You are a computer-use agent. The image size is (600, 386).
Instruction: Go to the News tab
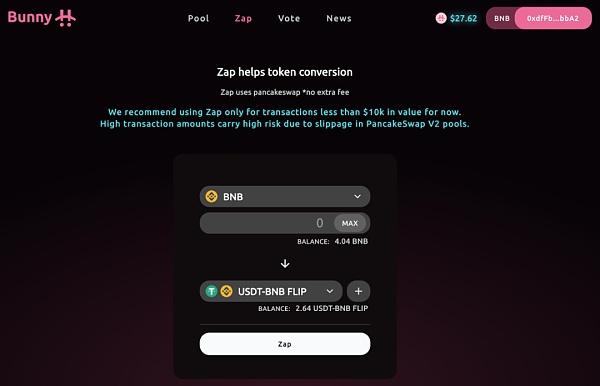[339, 18]
